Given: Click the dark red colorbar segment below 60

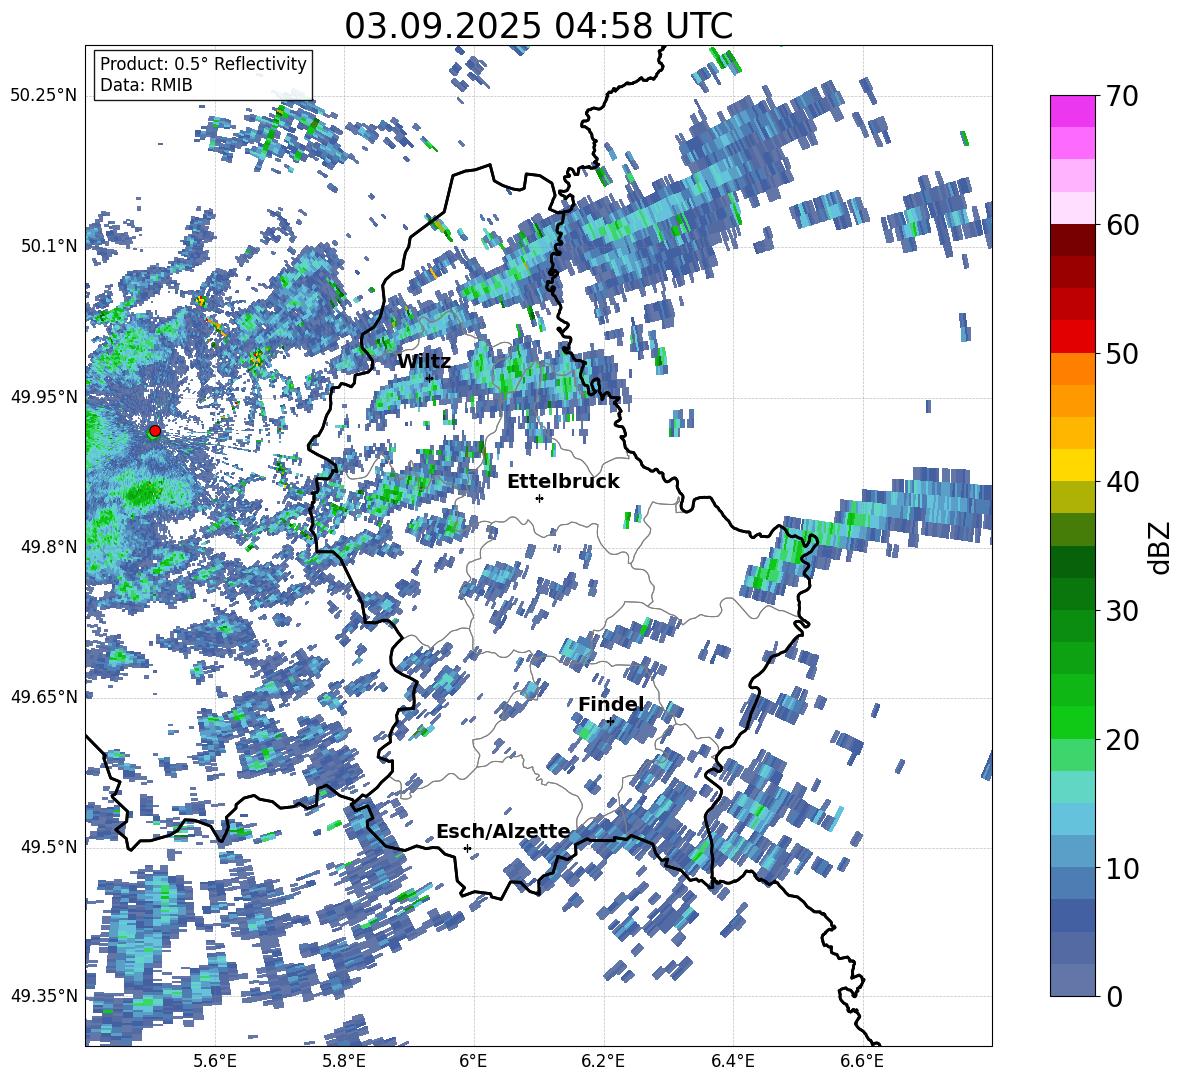Looking at the screenshot, I should (1072, 239).
